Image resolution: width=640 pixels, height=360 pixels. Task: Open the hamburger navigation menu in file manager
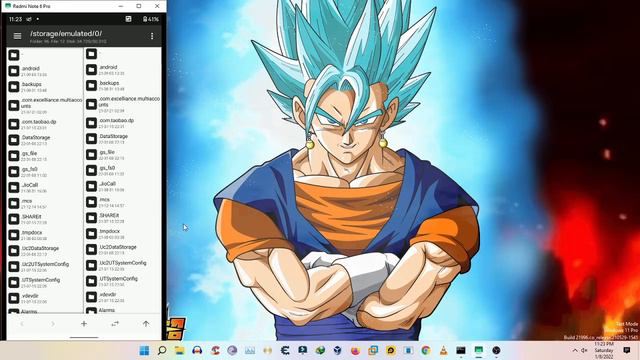coord(17,36)
